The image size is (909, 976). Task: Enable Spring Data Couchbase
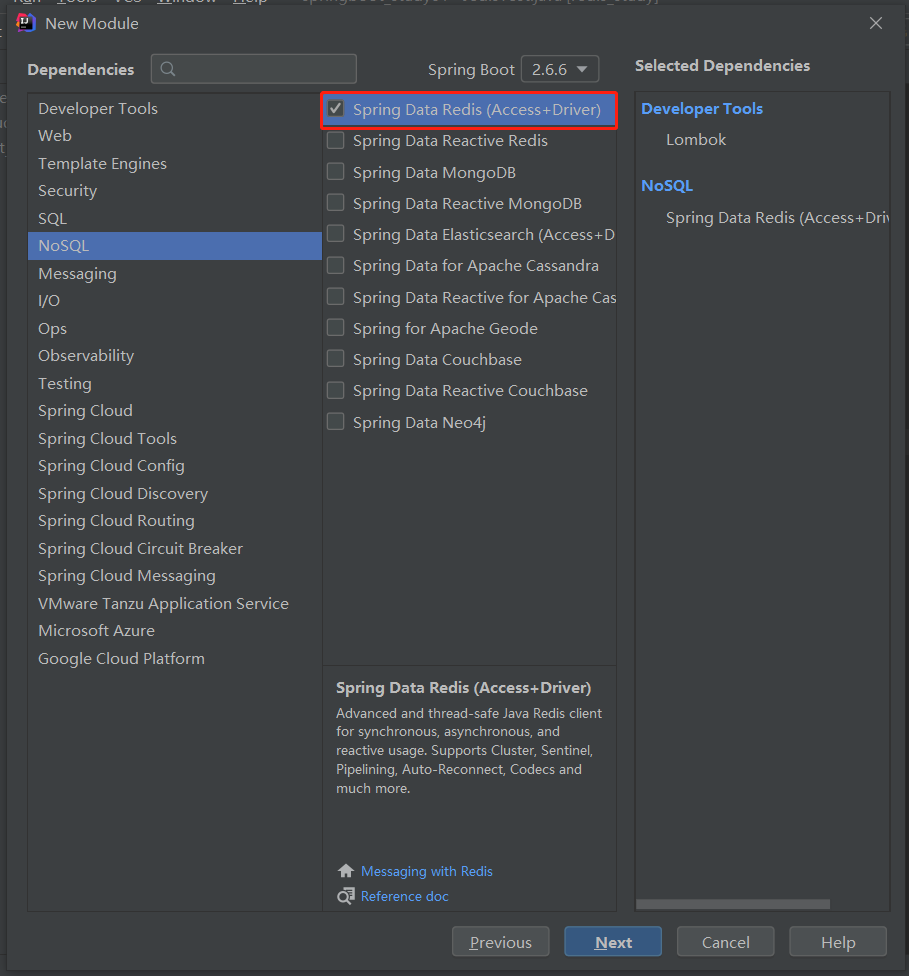click(x=336, y=359)
